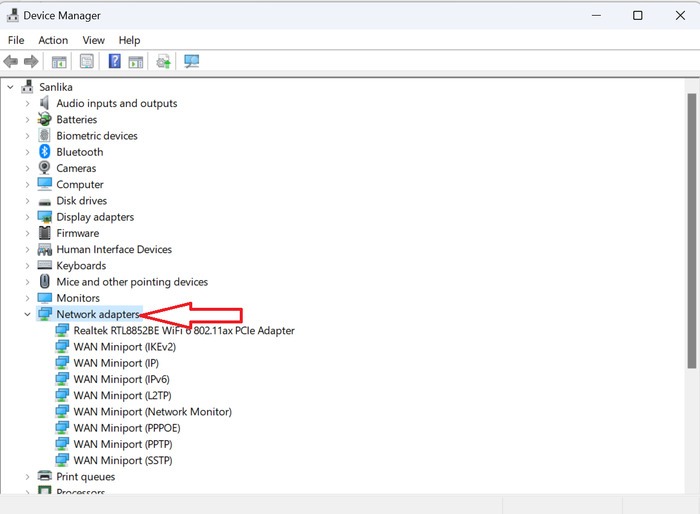Select the Firmware tree label

pyautogui.click(x=78, y=233)
